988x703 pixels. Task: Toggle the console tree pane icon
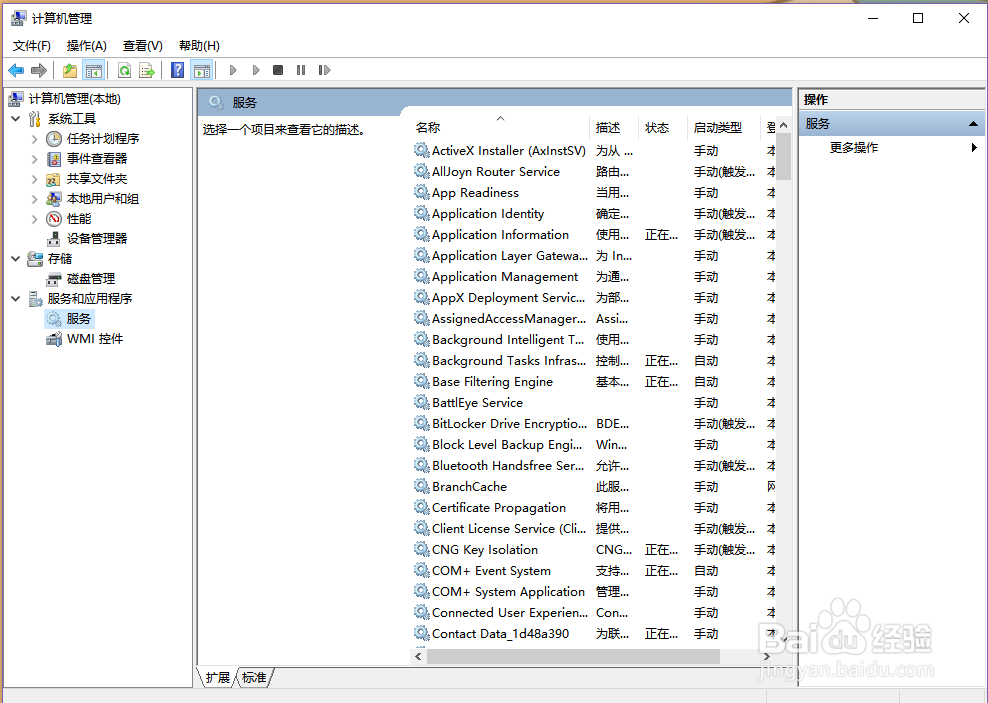(94, 69)
